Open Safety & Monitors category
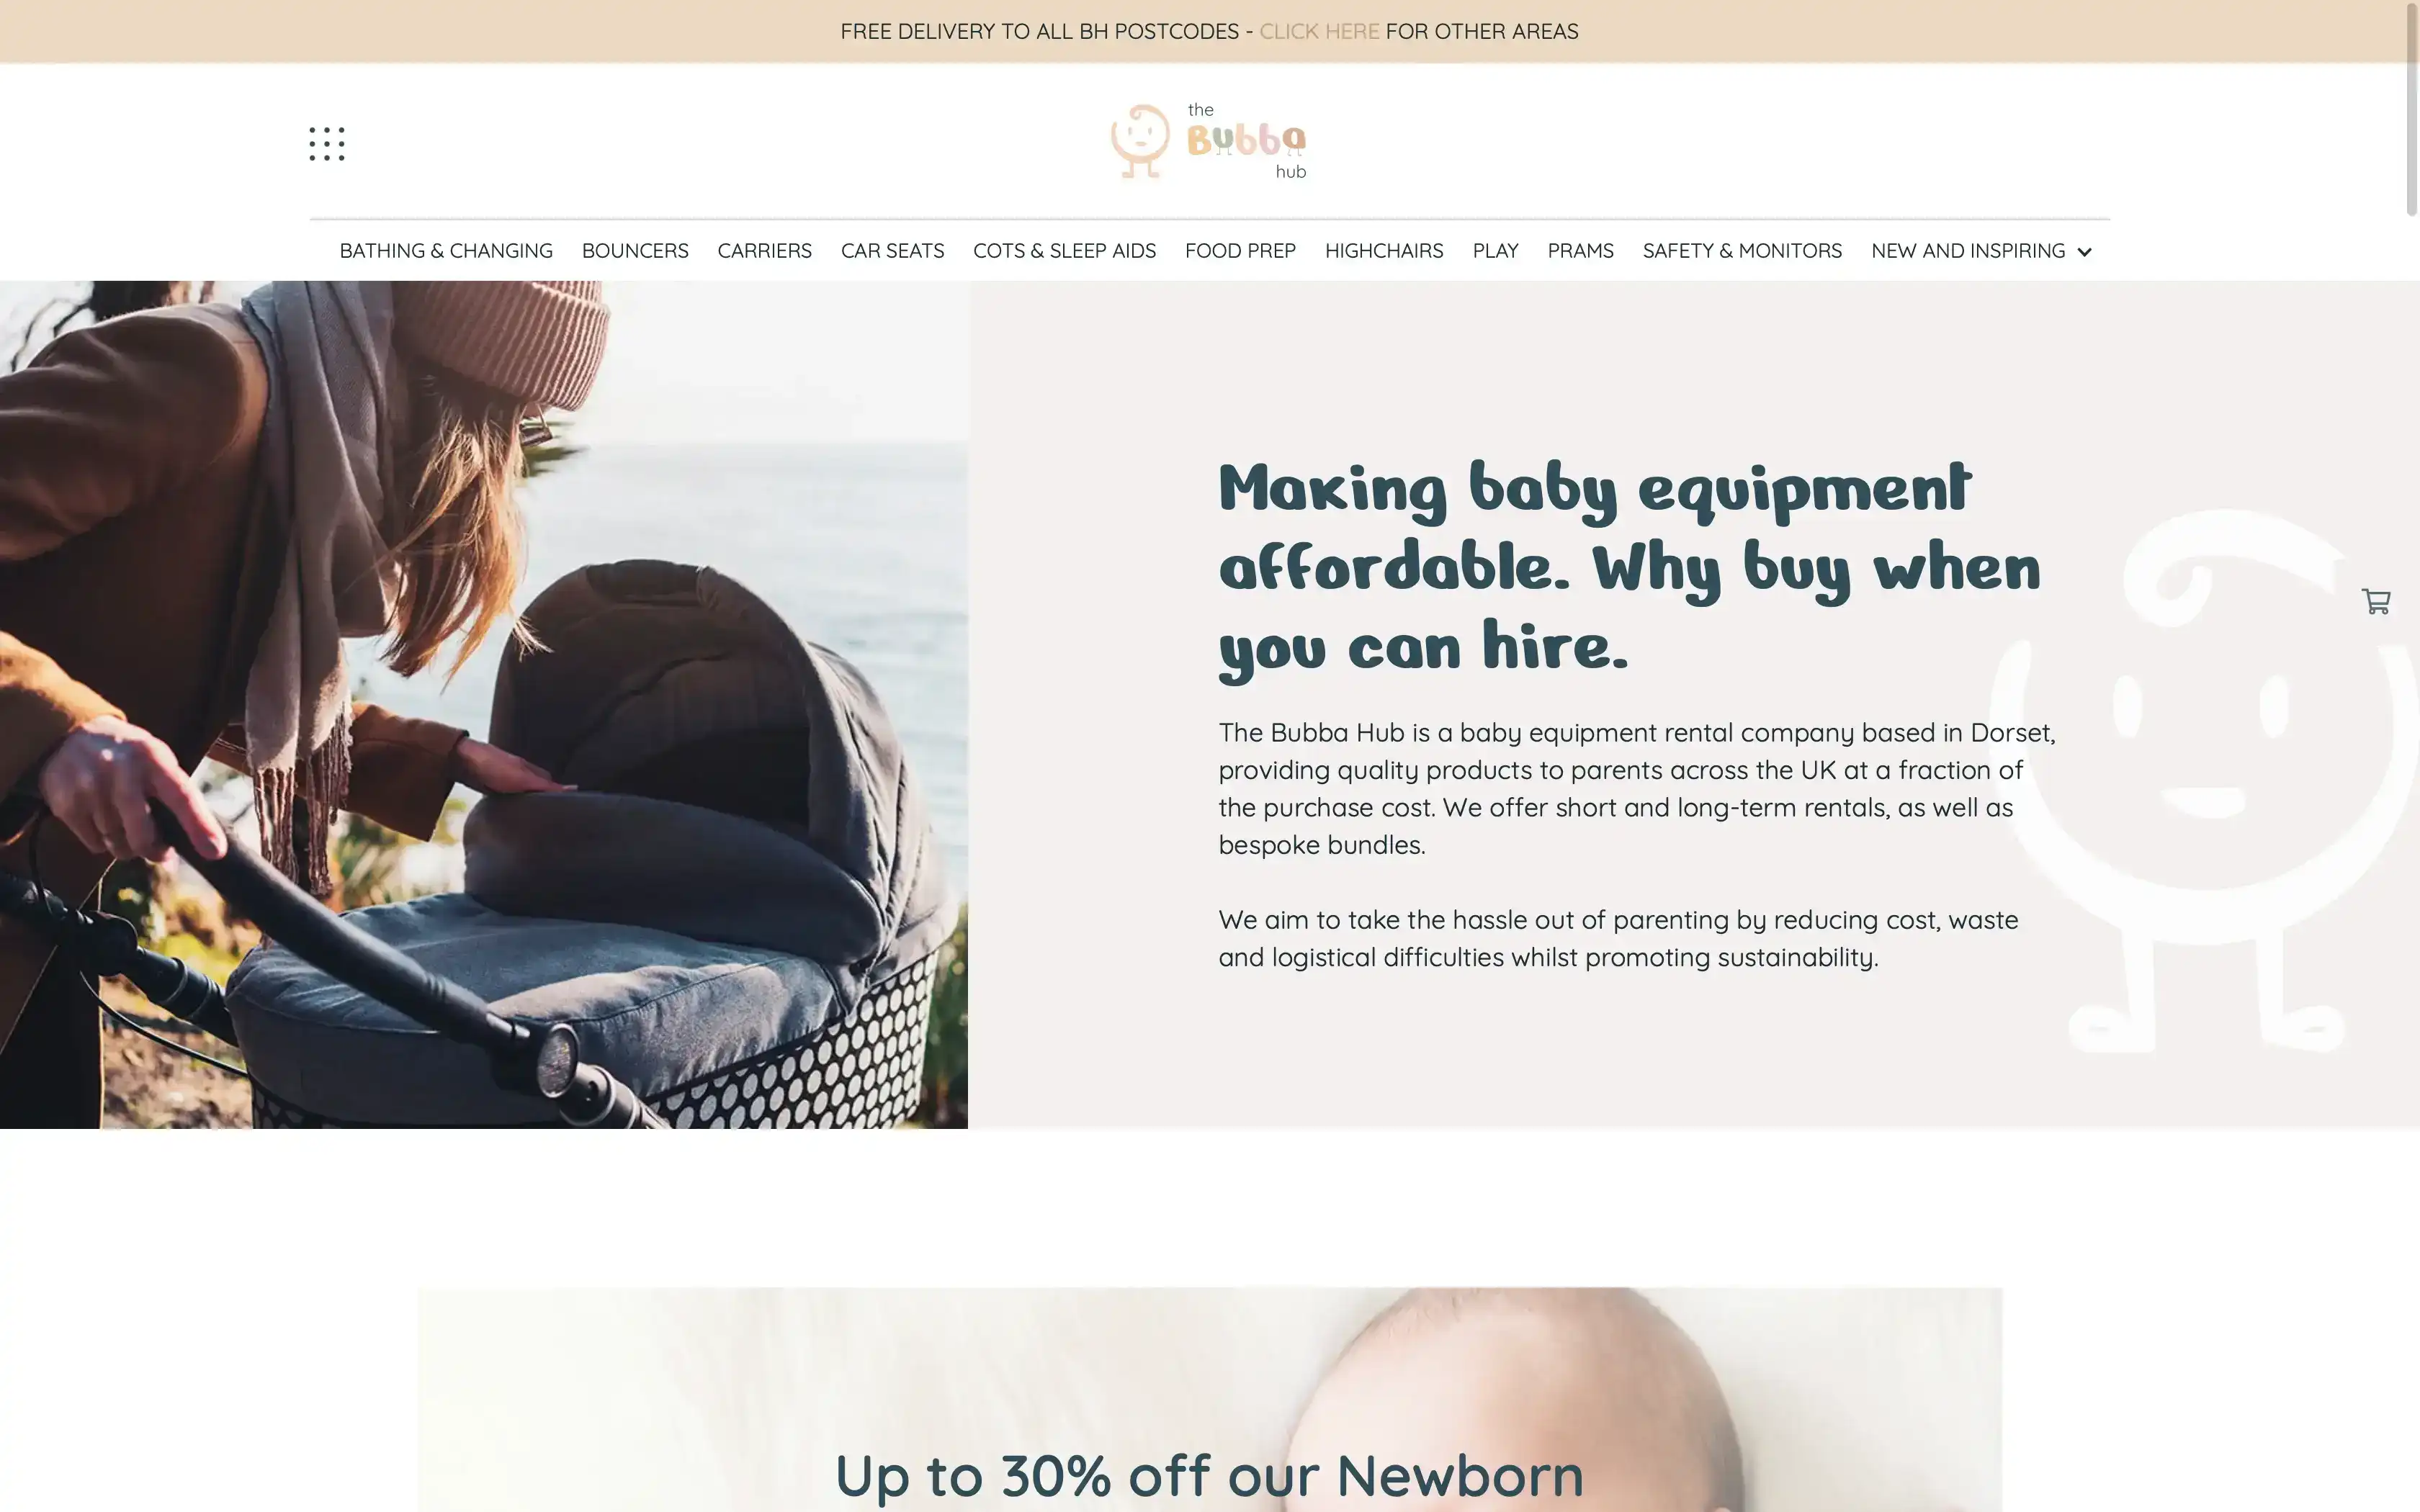2420x1512 pixels. [1742, 251]
